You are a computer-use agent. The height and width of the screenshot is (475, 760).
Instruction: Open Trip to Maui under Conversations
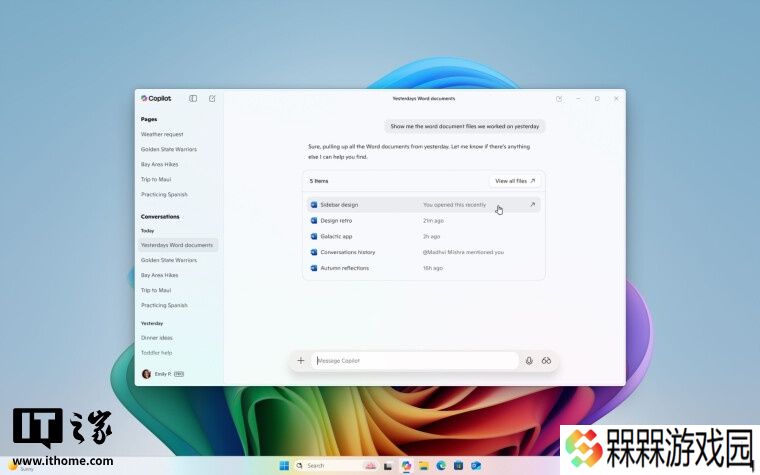pos(156,290)
